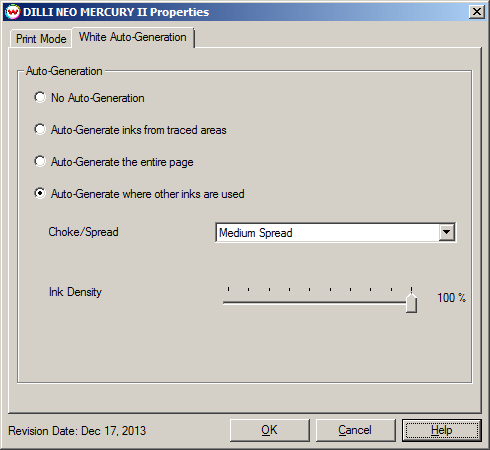Click the Medium Spread combo box field

click(335, 232)
